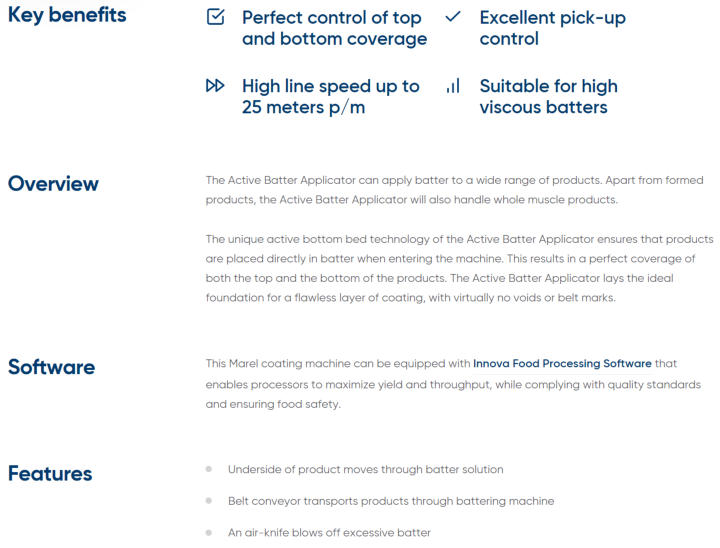Click the "Underside of product moves through batter" item
Screen dimensions: 720x548
tap(366, 469)
